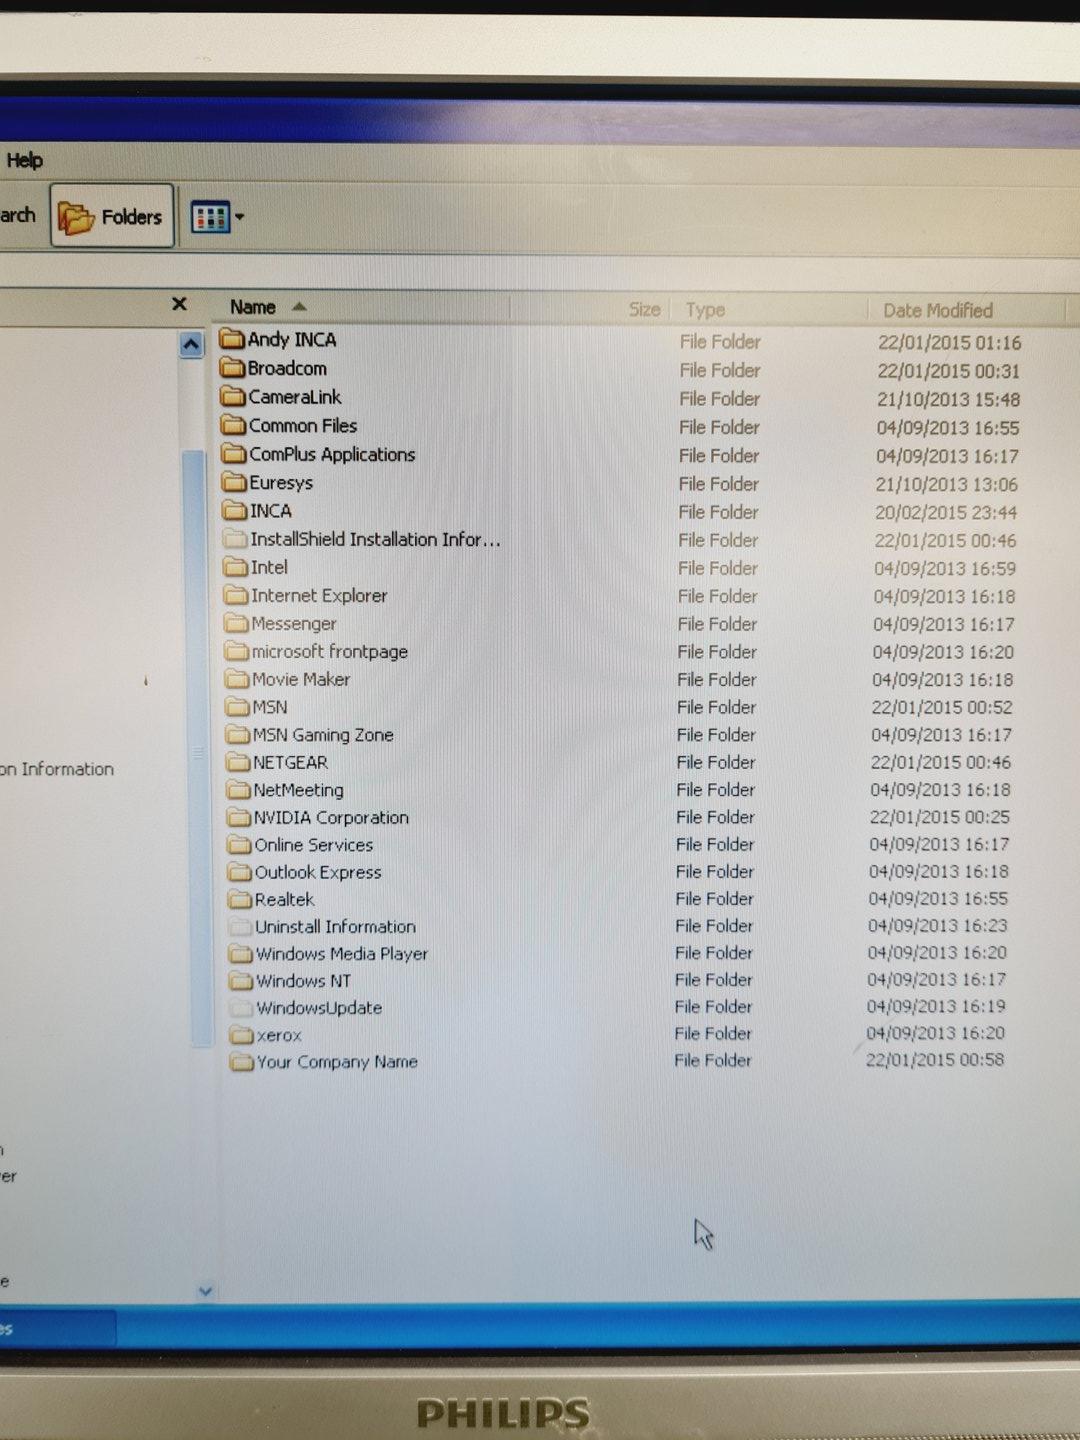
Task: Select the INCA folder icon
Action: 235,510
